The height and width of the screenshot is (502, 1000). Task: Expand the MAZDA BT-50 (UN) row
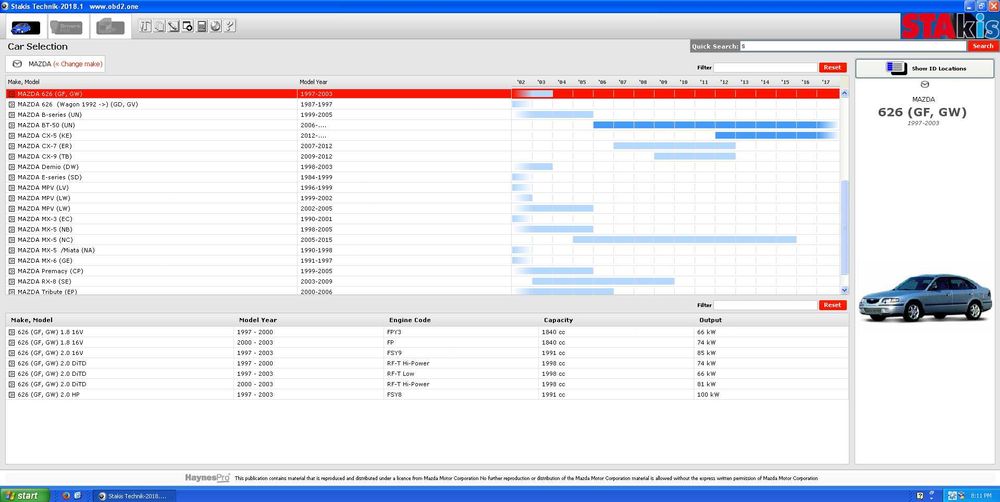(12, 125)
